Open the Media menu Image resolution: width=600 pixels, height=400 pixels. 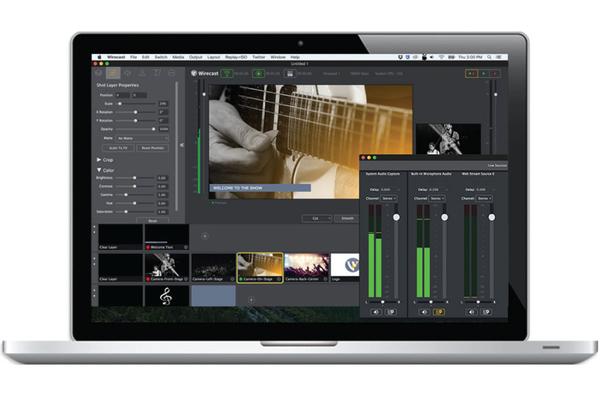pyautogui.click(x=178, y=57)
